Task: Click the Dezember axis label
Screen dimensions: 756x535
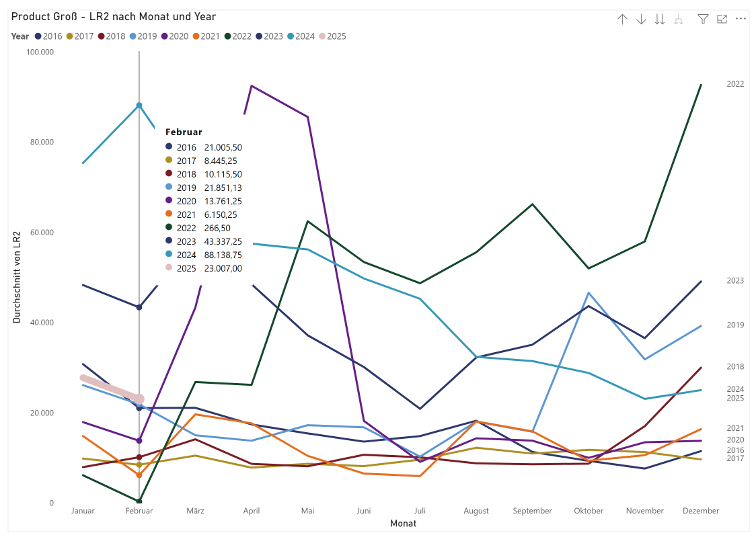Action: [700, 511]
